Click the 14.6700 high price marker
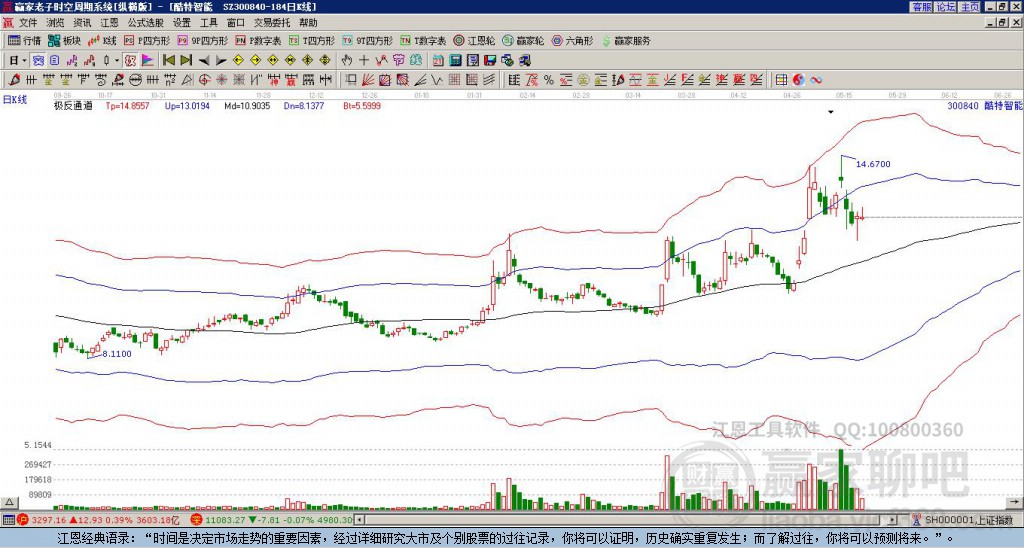The height and width of the screenshot is (548, 1024). click(873, 164)
